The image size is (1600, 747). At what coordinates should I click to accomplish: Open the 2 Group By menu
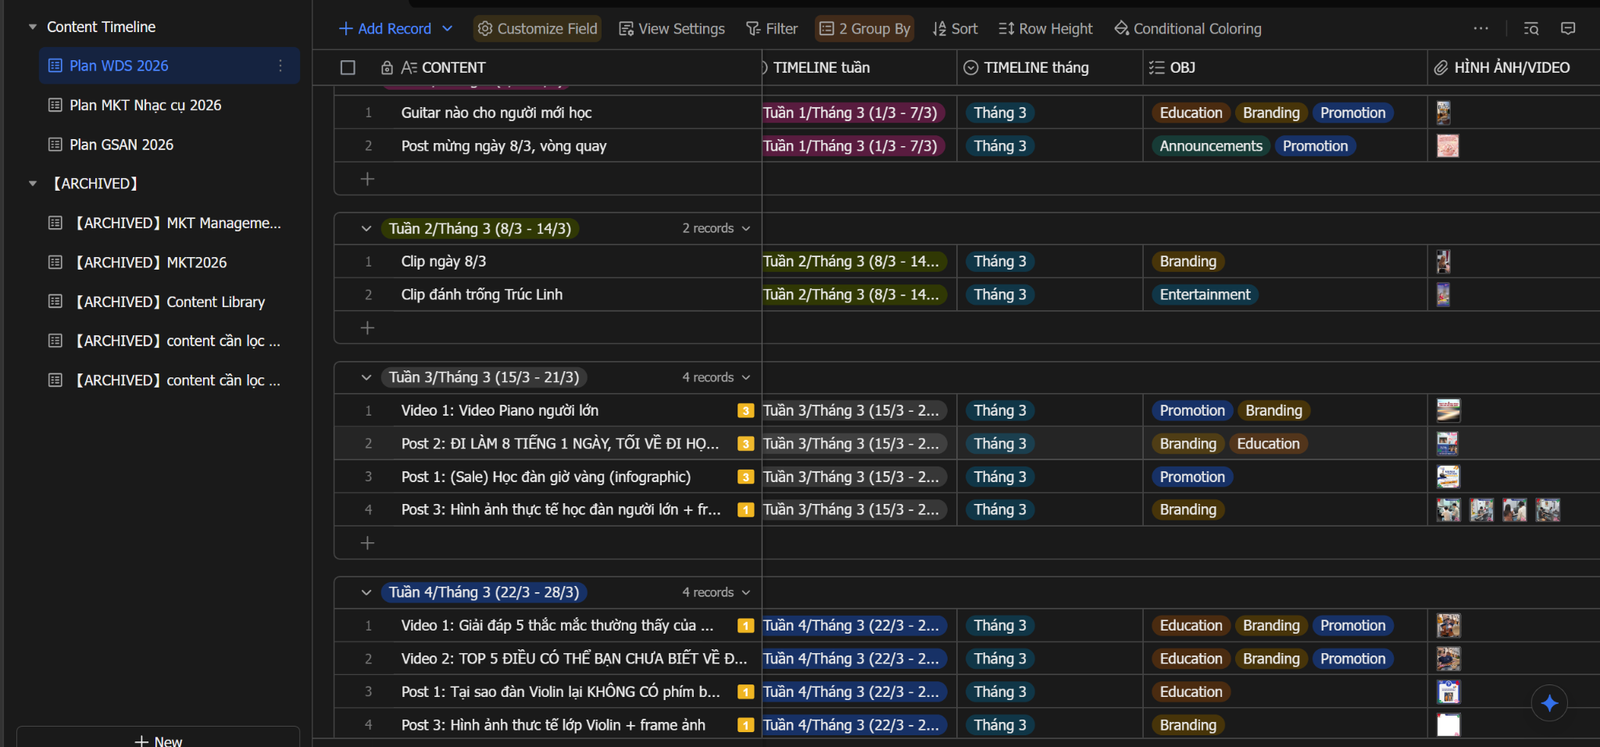click(865, 29)
